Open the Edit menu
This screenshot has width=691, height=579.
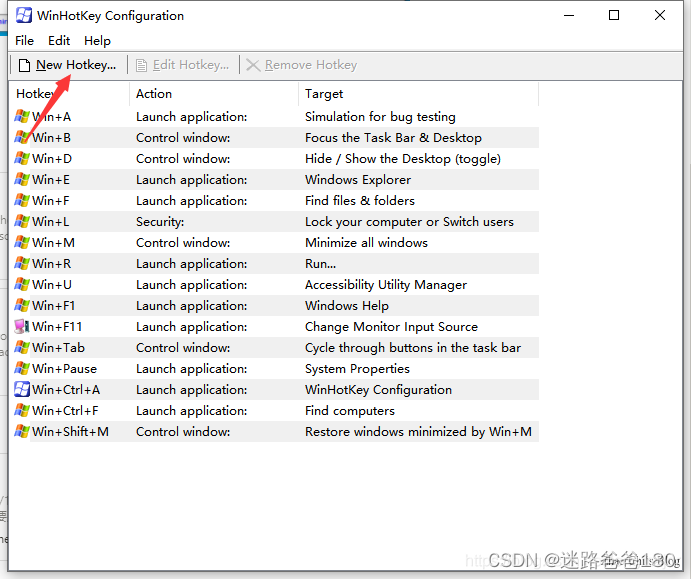(59, 41)
